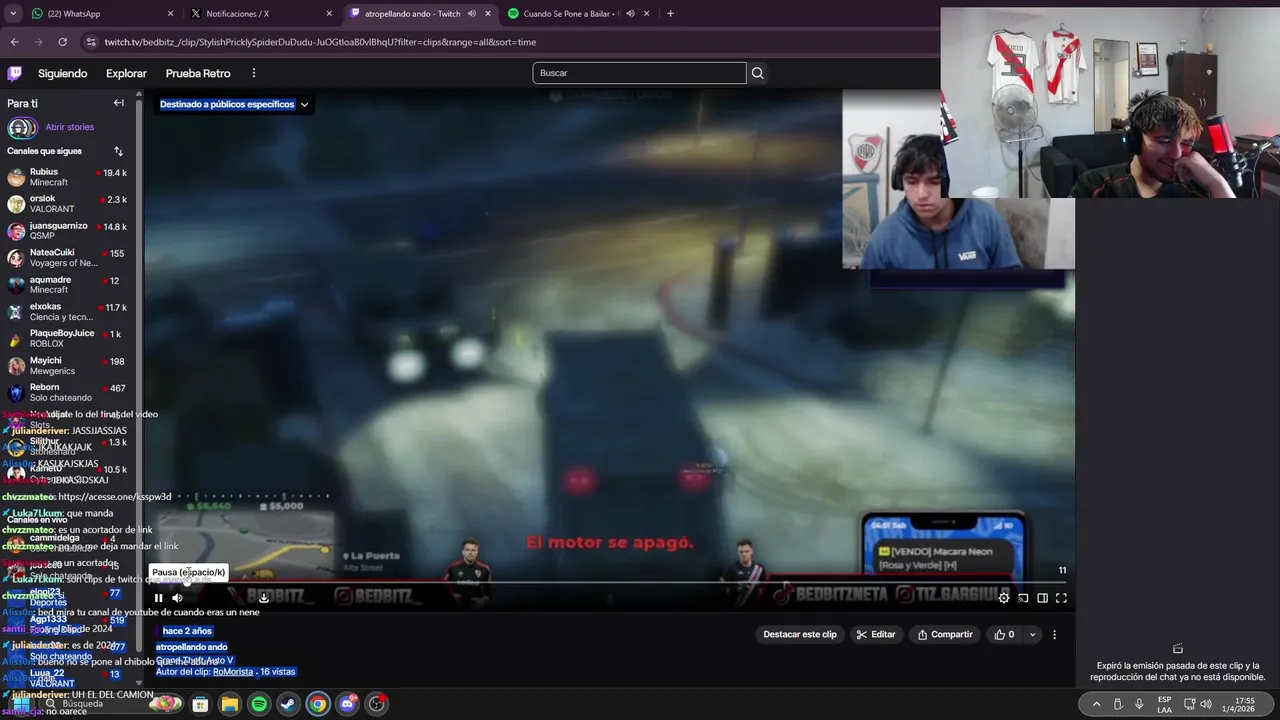The image size is (1280, 720).
Task: Click the Compartir button
Action: pyautogui.click(x=945, y=634)
